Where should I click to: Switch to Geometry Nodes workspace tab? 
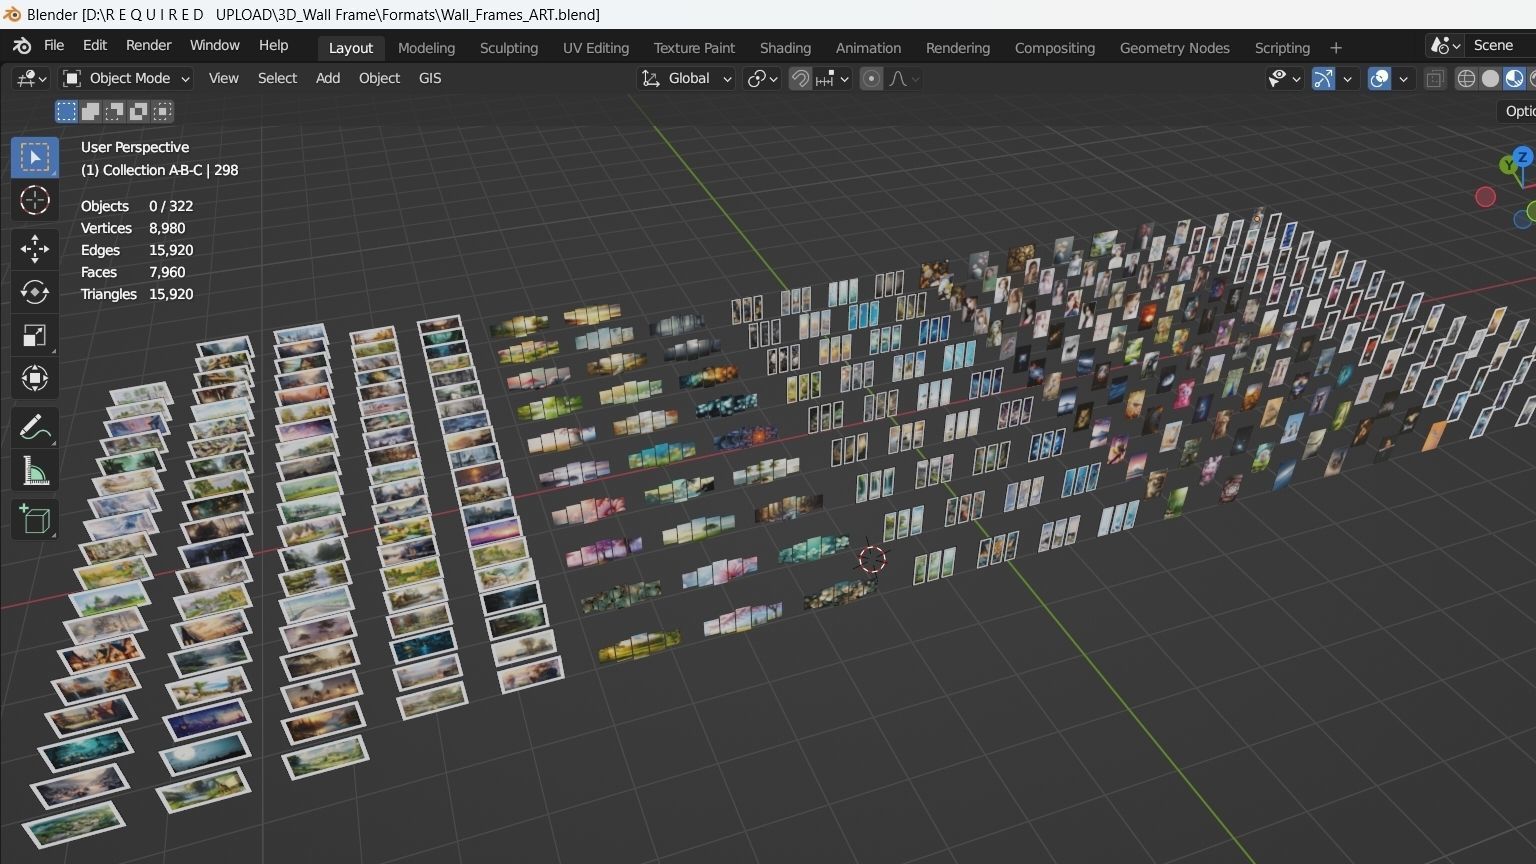pyautogui.click(x=1175, y=48)
